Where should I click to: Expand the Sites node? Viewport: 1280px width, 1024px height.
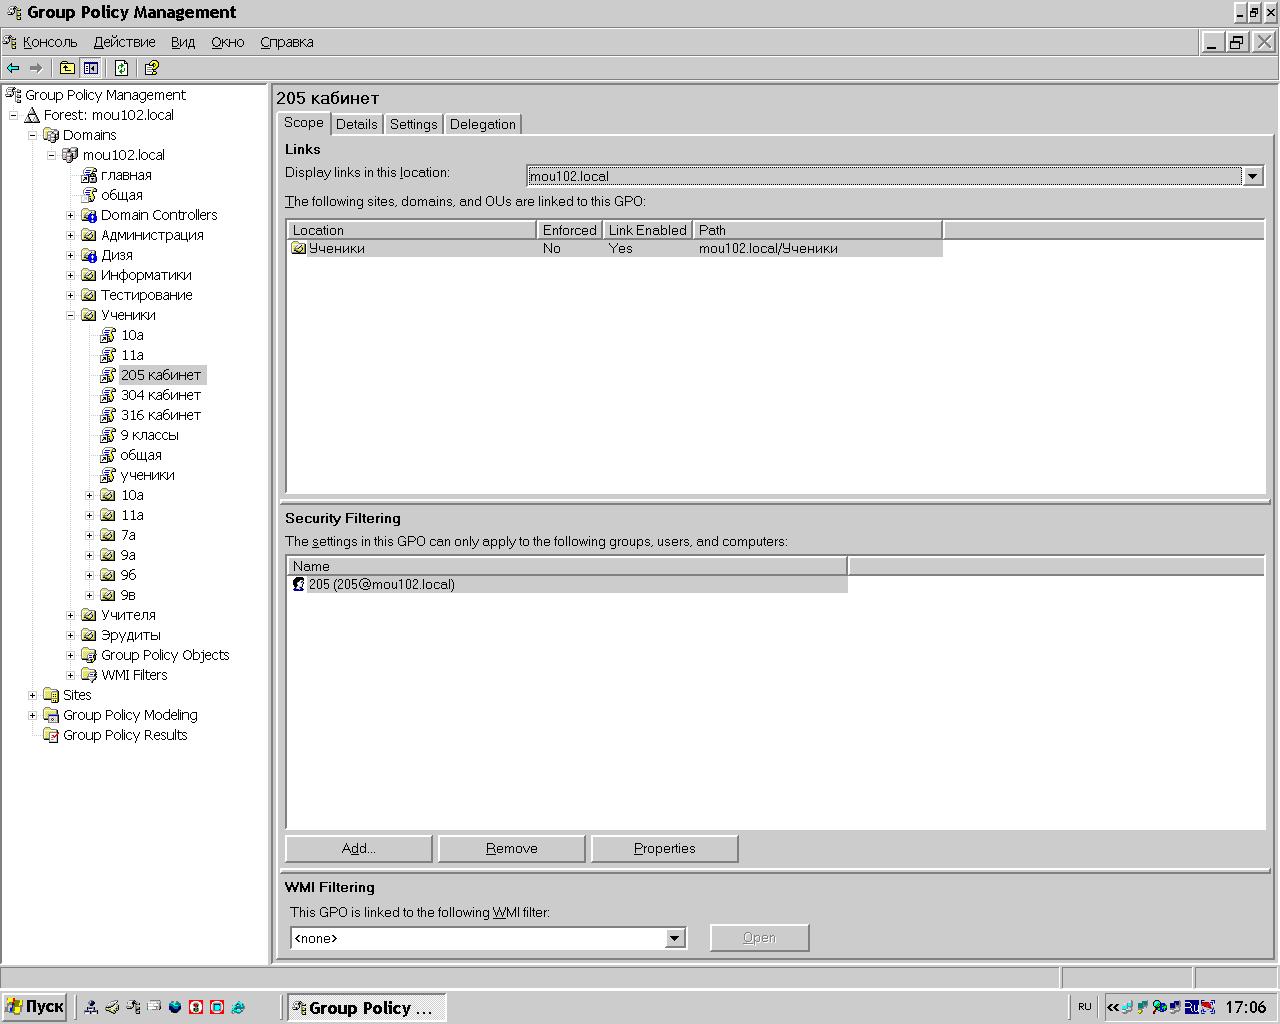pos(33,695)
